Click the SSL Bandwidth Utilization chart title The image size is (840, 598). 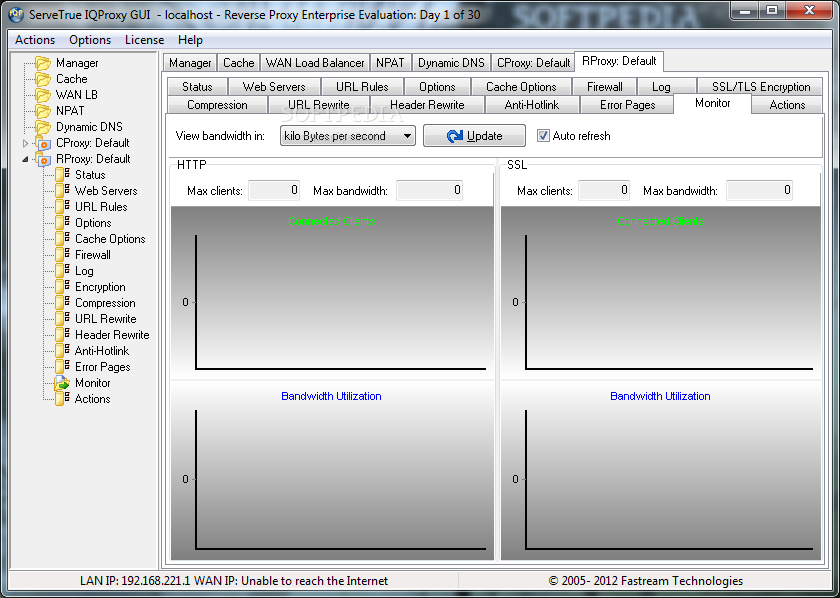[660, 396]
